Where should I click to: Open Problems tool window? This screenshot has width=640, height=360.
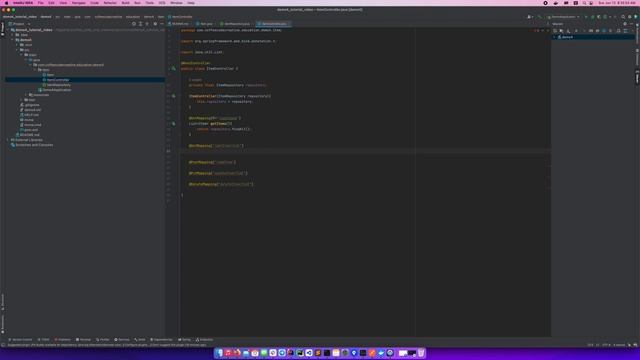click(x=63, y=340)
